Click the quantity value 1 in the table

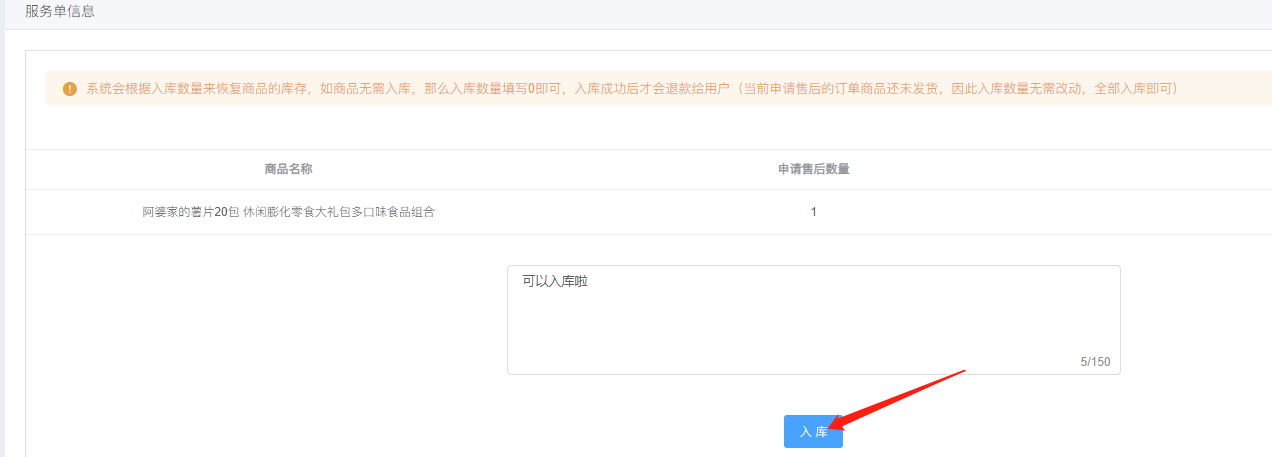click(x=814, y=212)
